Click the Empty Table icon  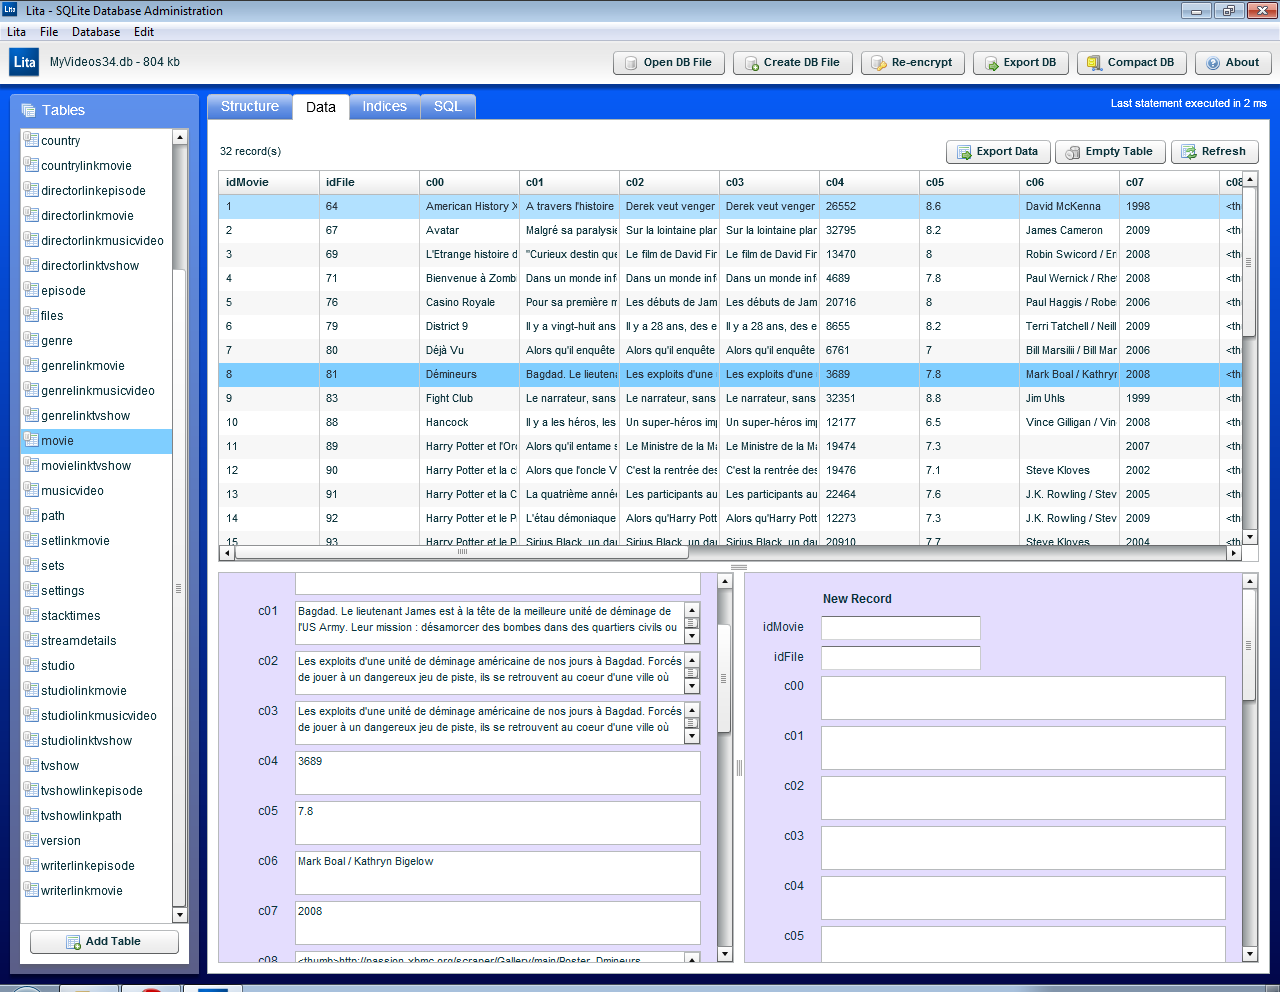tap(1072, 152)
